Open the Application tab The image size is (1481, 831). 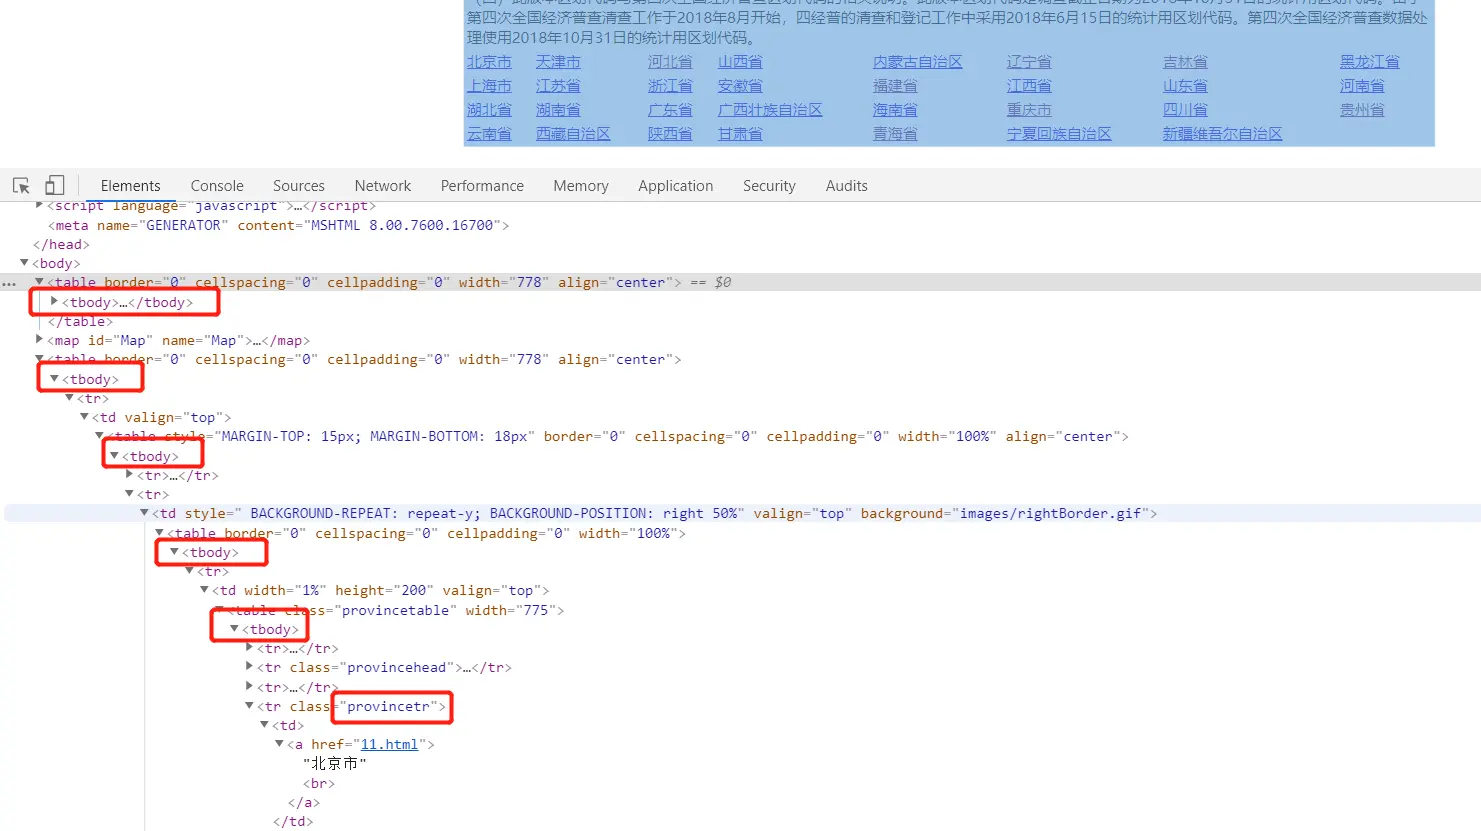point(676,186)
